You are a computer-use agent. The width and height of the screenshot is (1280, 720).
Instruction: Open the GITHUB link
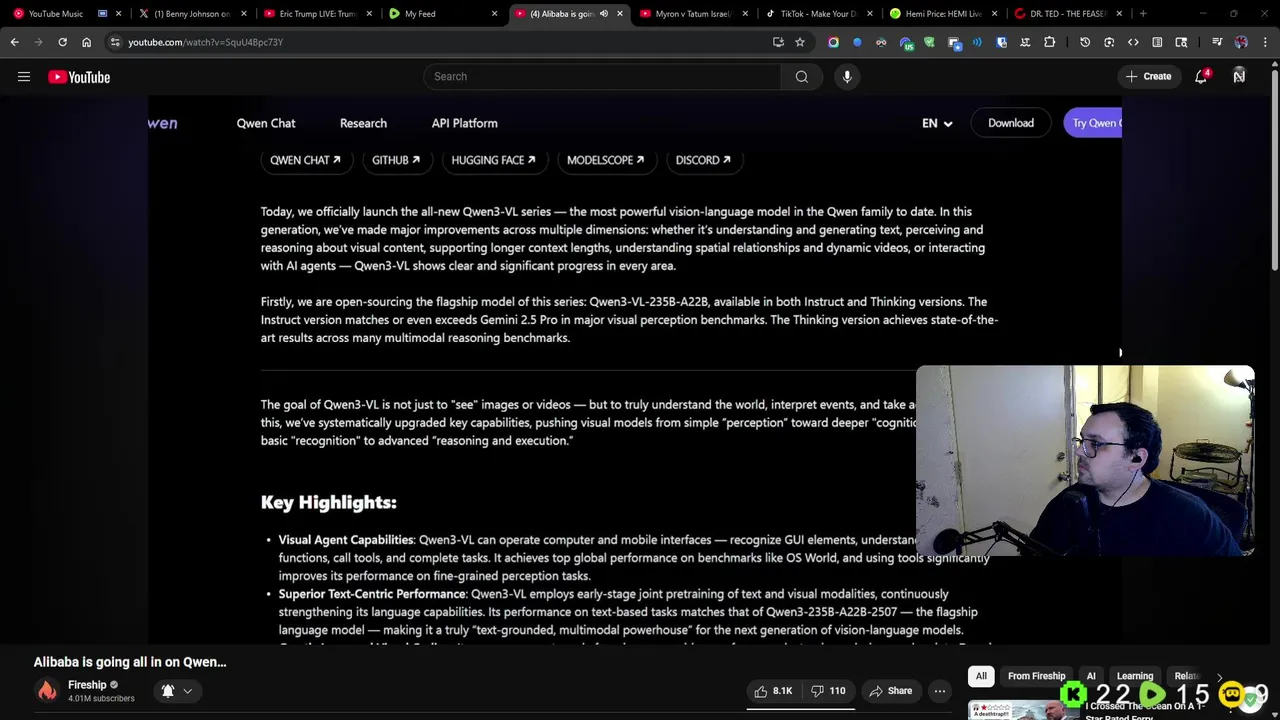(x=396, y=160)
